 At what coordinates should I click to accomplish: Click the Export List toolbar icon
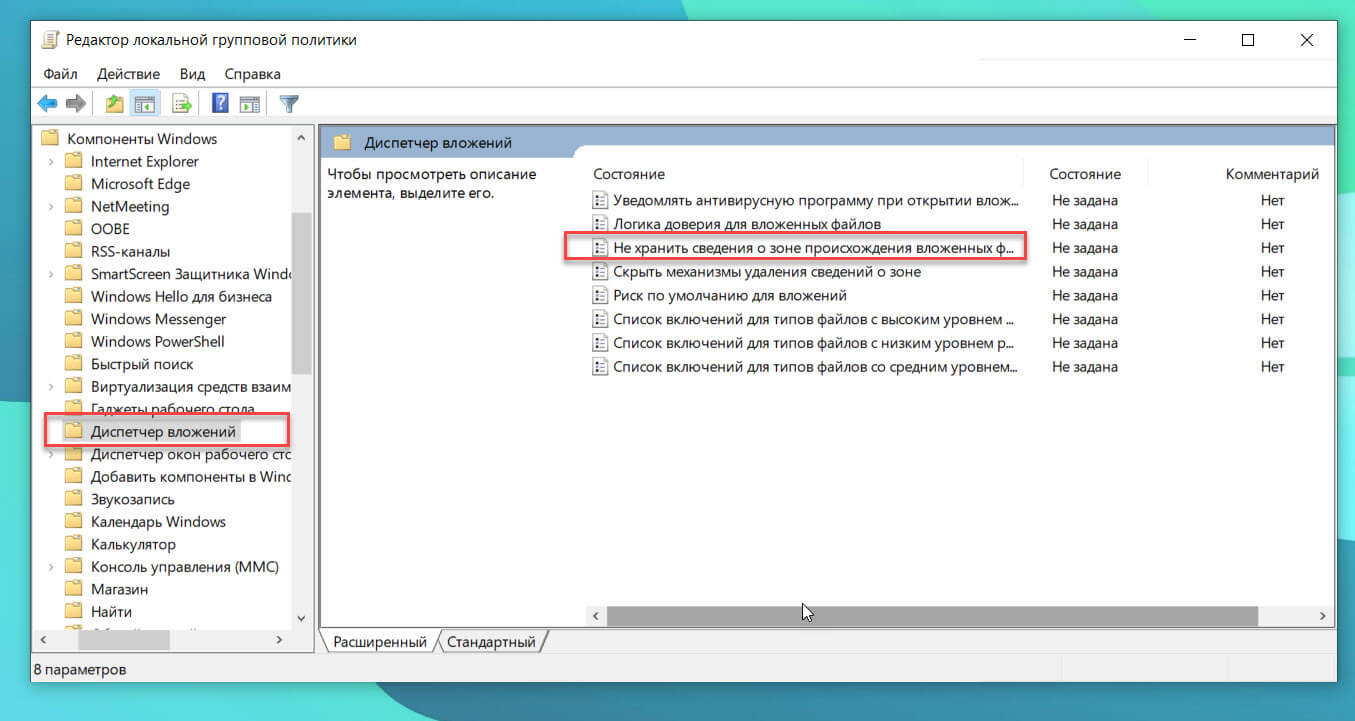point(181,103)
